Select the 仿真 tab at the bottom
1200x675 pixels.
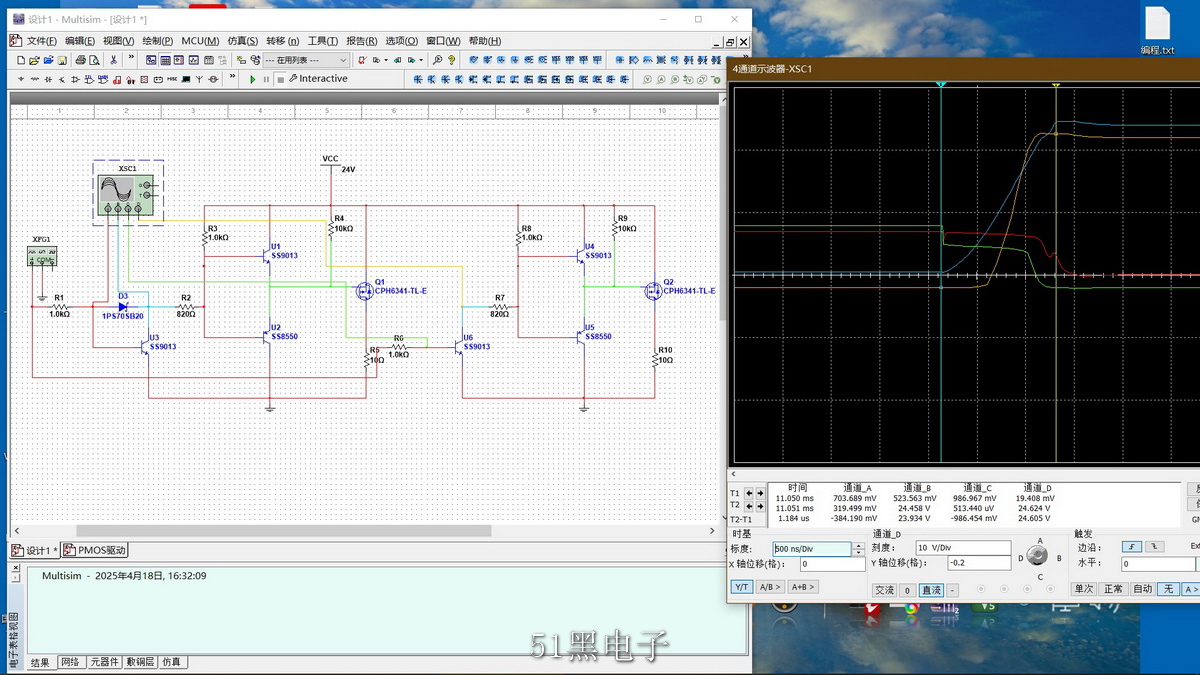click(x=172, y=662)
